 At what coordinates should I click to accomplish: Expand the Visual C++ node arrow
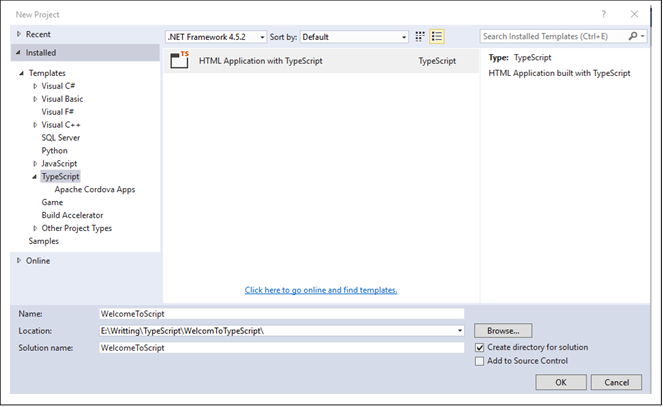pos(35,125)
